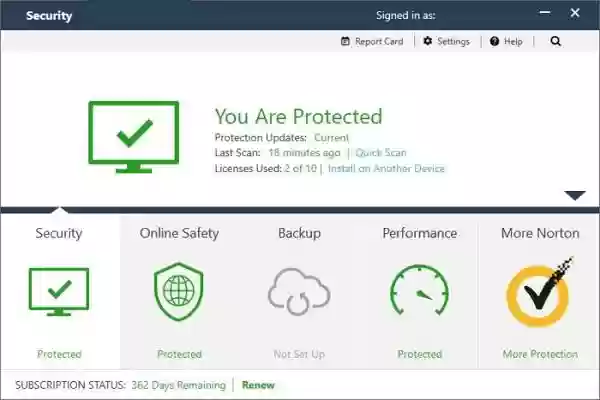Click the Renew subscription link
600x400 pixels.
pos(258,385)
